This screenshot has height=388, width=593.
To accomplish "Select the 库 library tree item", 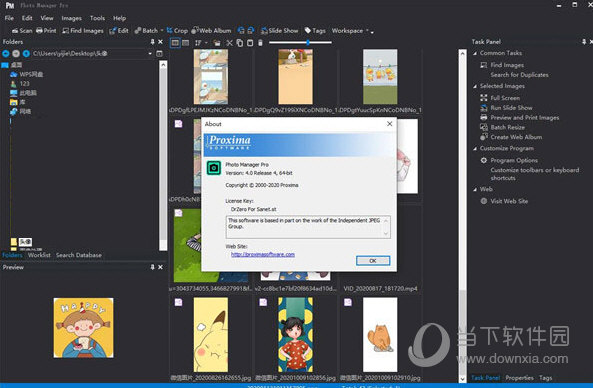I will pos(18,102).
